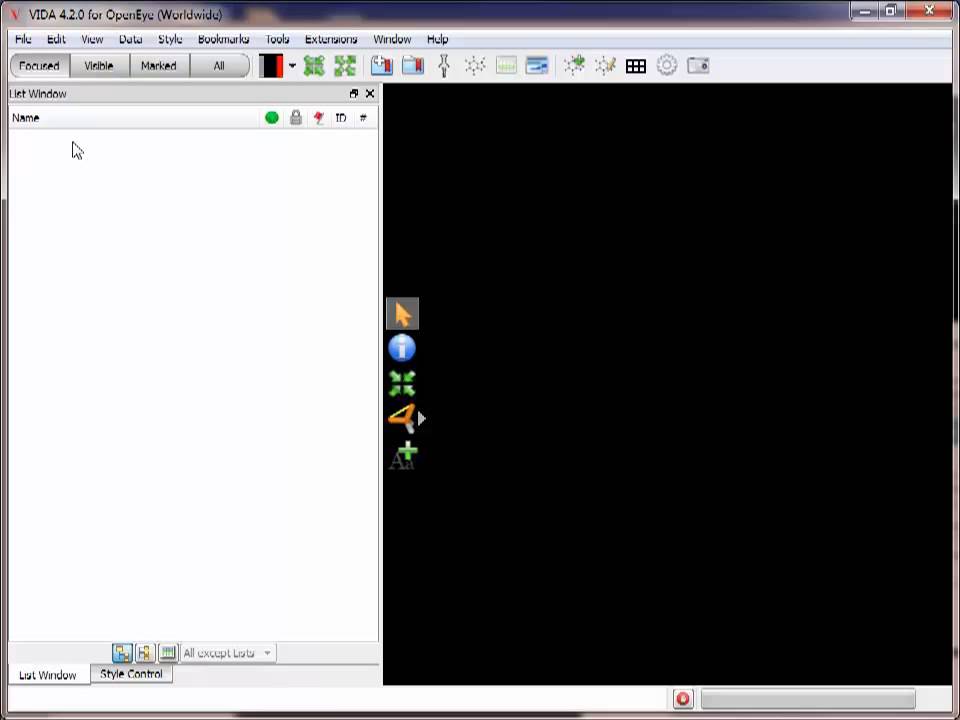Switch to the Style Control tab
Screen dimensions: 960x720
[131, 674]
